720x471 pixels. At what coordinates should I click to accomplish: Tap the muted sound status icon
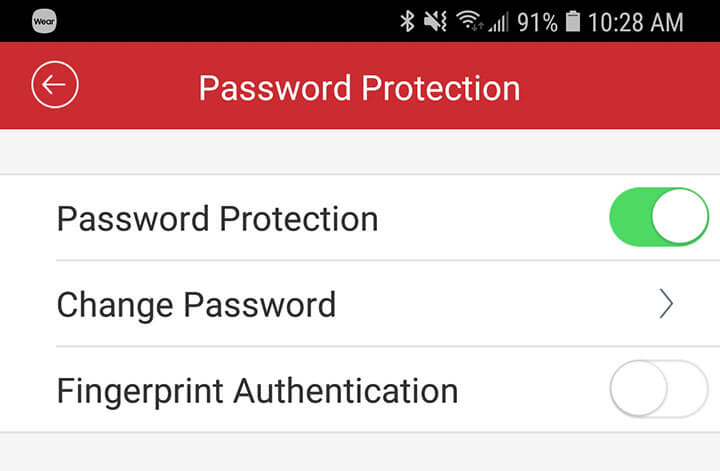[435, 22]
